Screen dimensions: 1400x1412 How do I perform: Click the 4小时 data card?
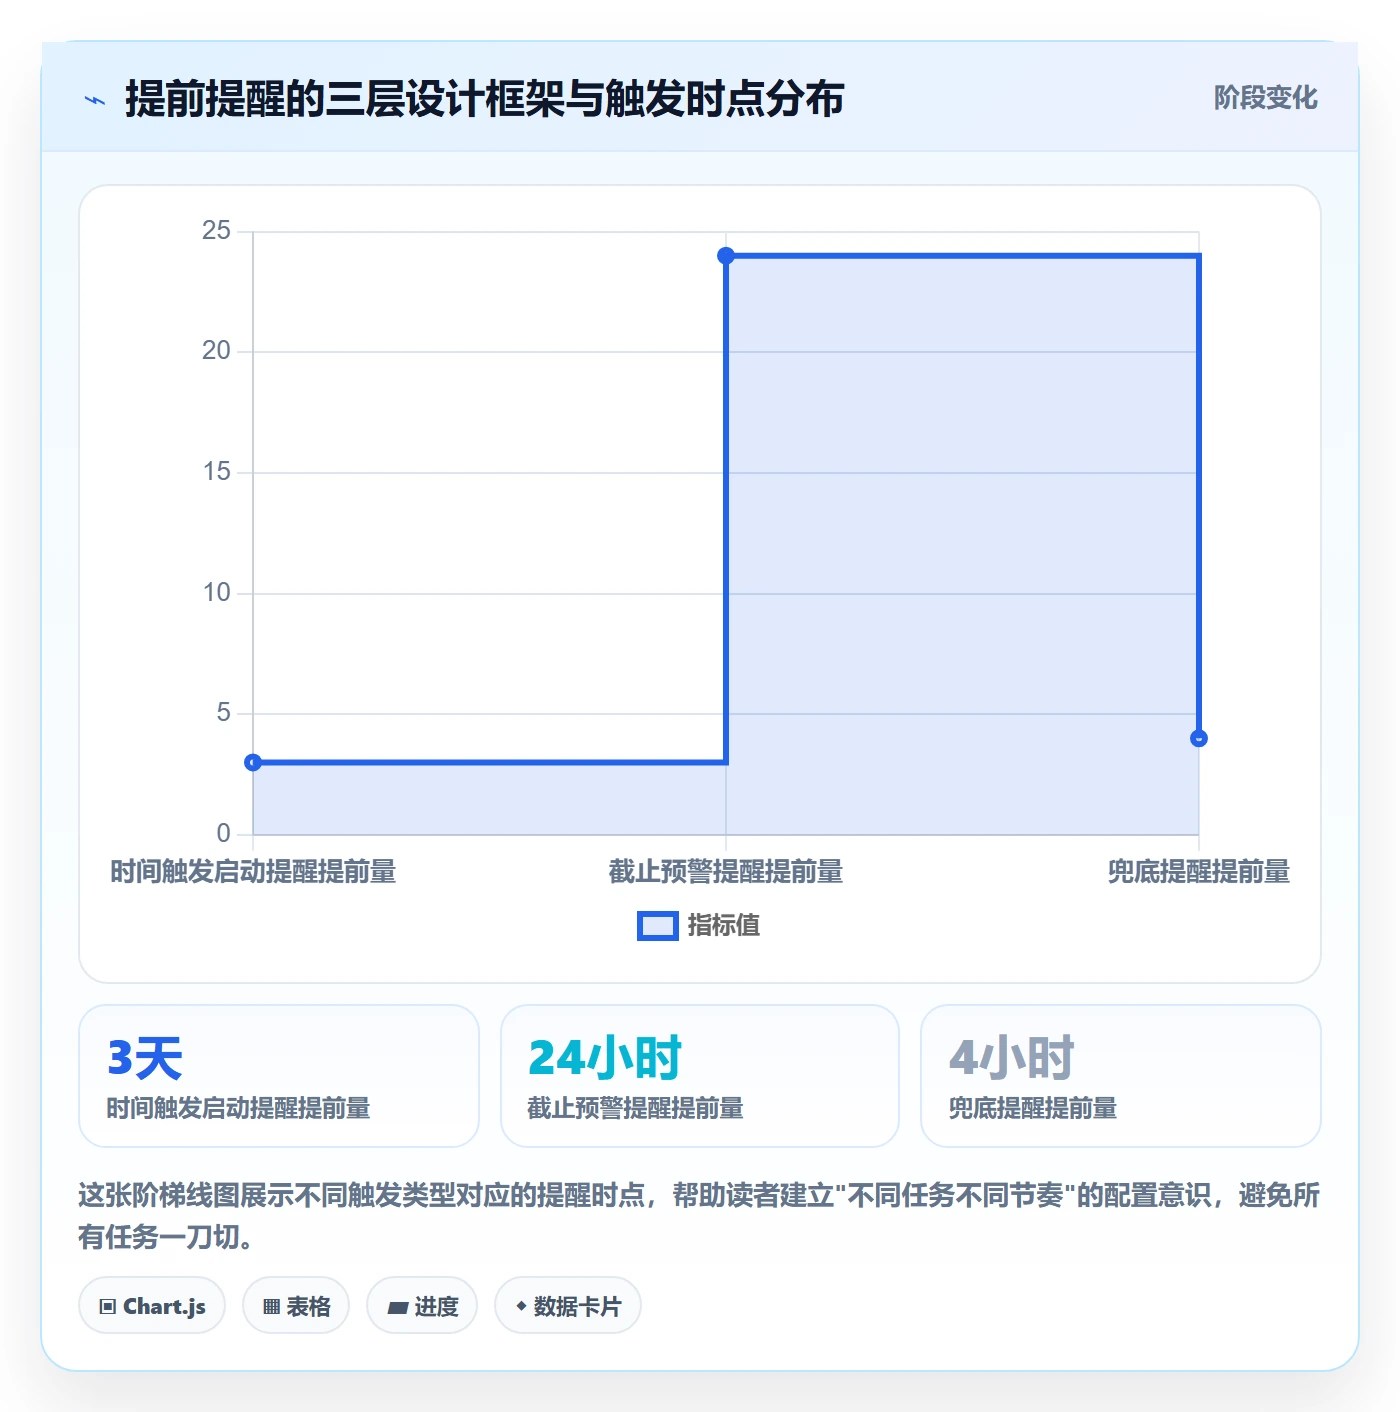pos(1121,1076)
